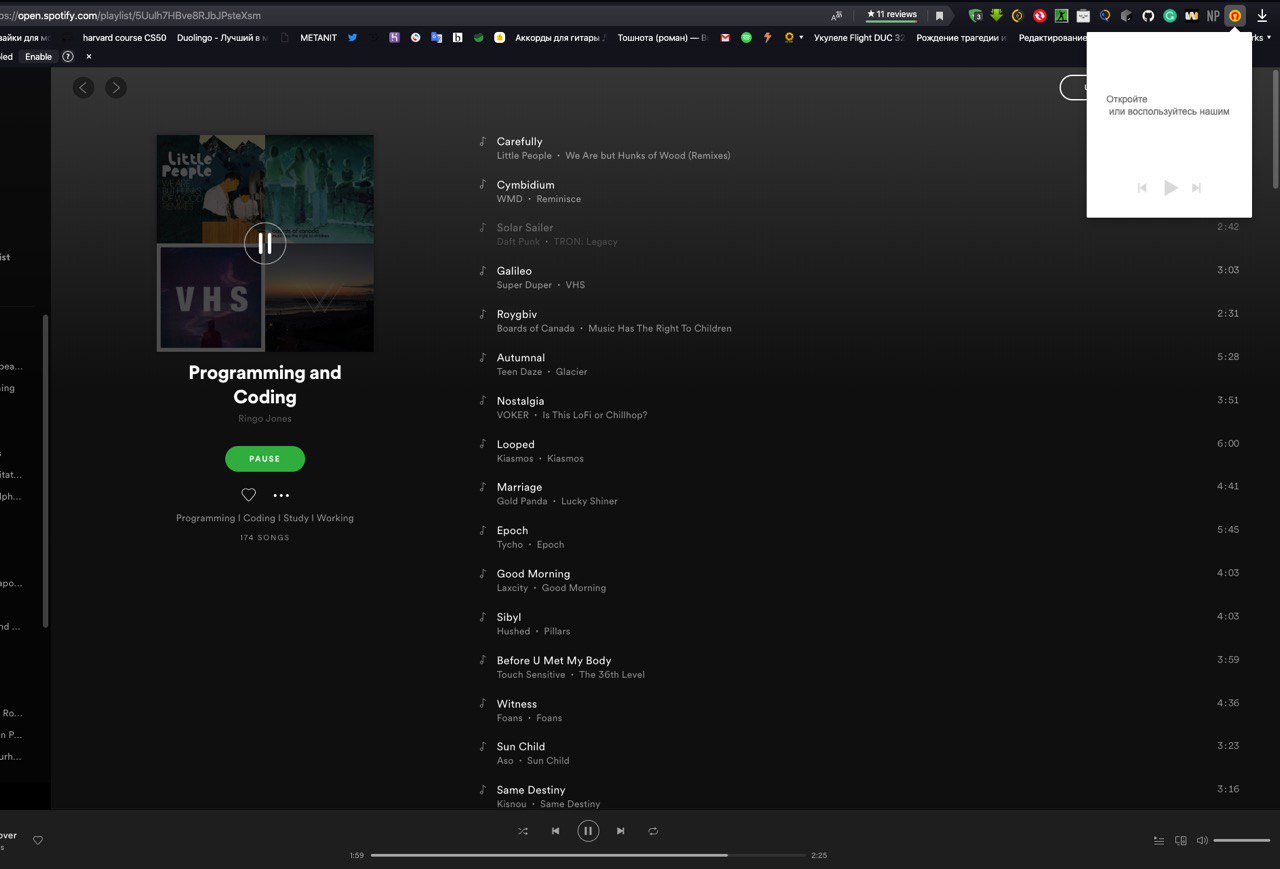Open the play queue icon
Image resolution: width=1280 pixels, height=869 pixels.
[1159, 841]
